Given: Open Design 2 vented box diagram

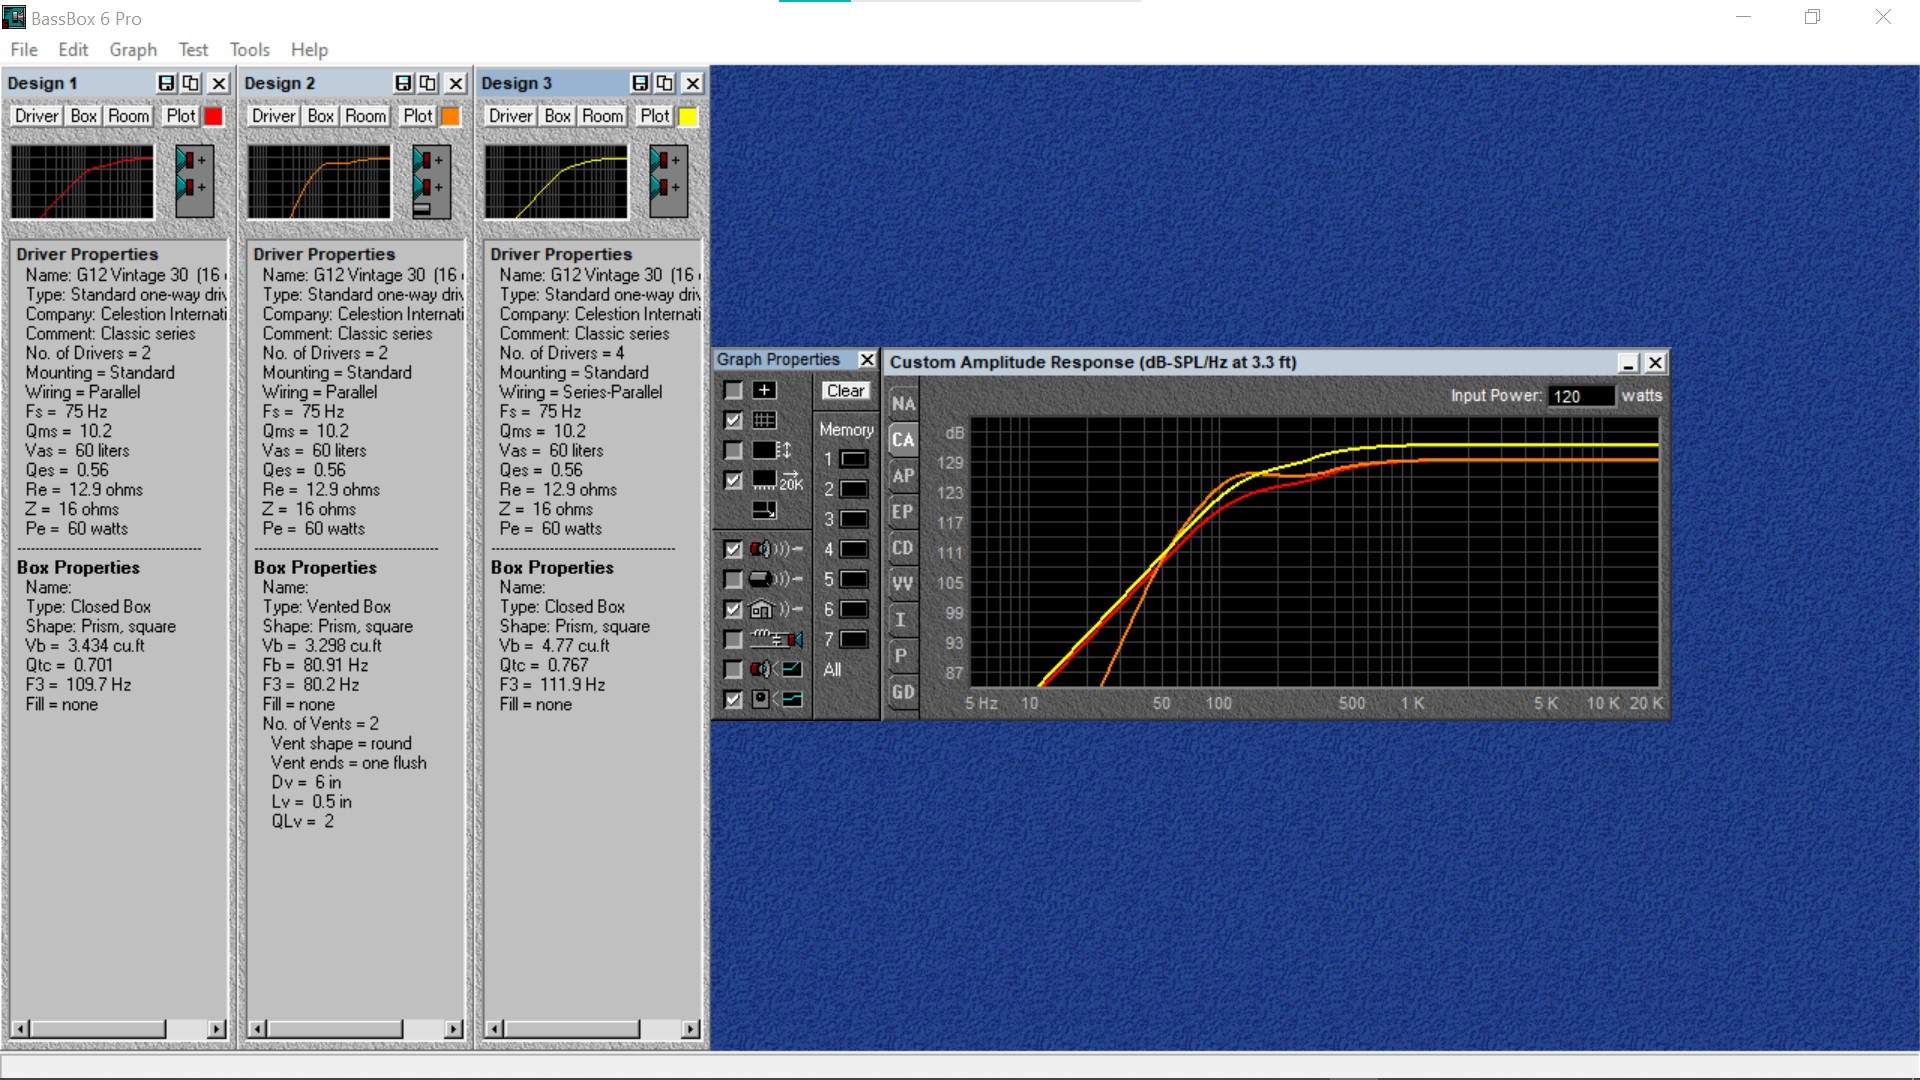Looking at the screenshot, I should 431,181.
